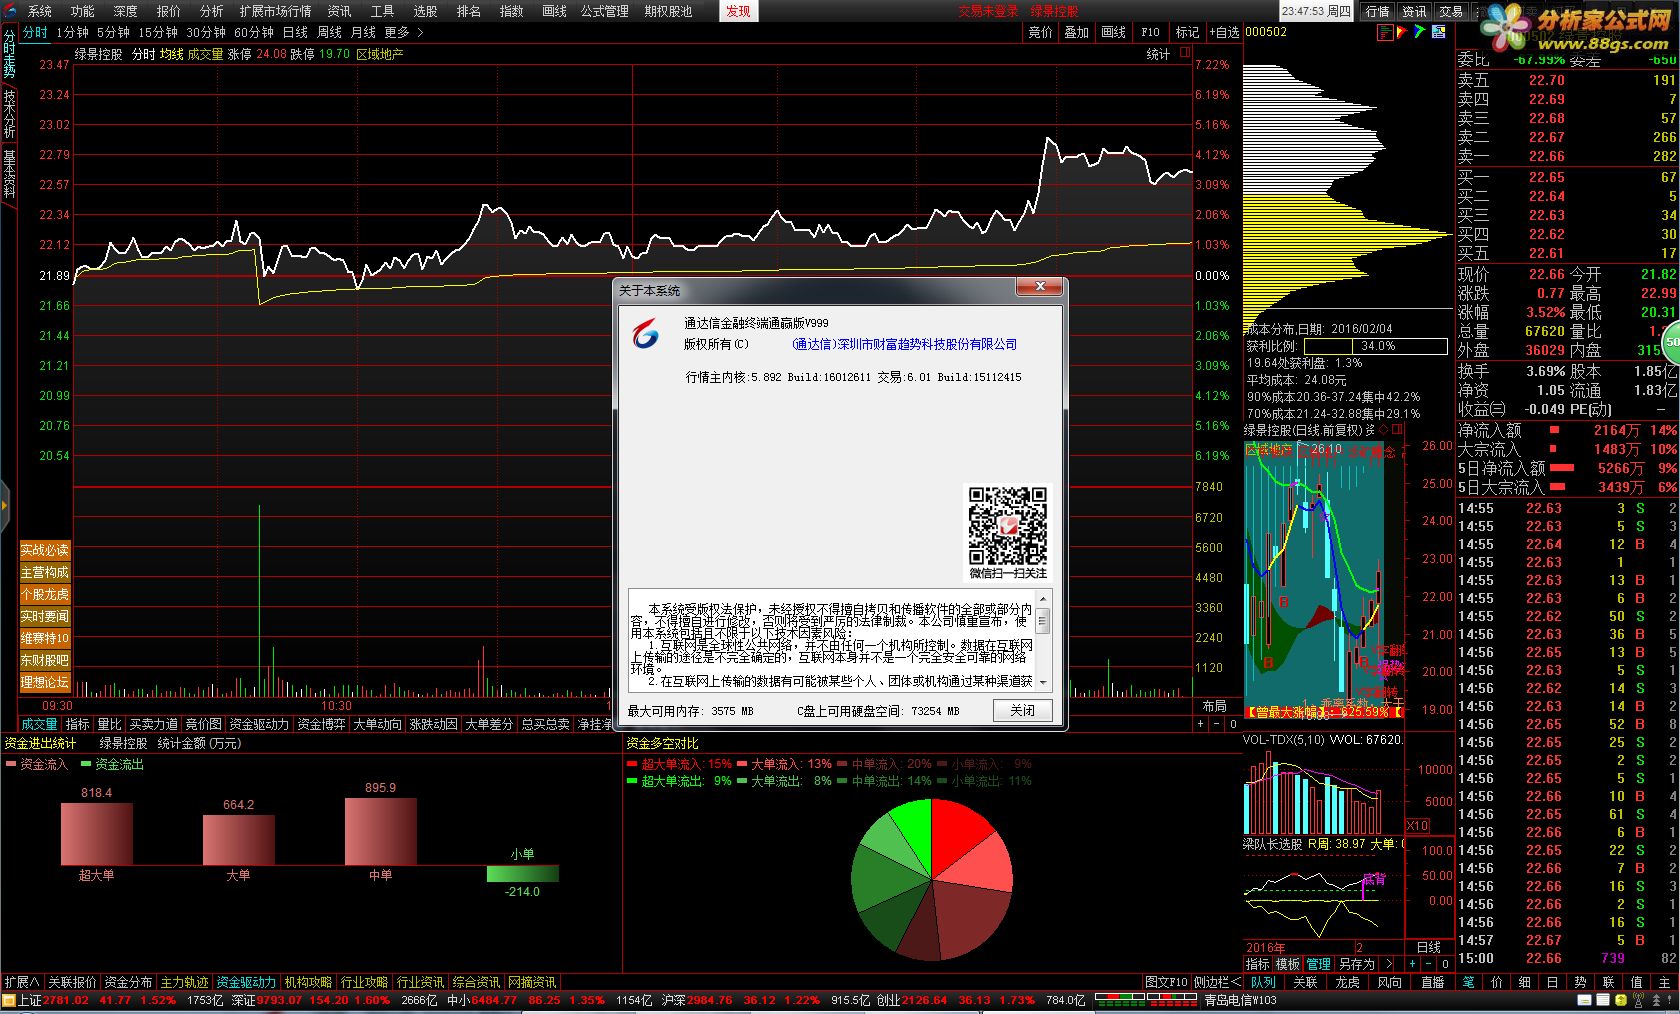The image size is (1680, 1014).
Task: Select the 成交量 indicator tab
Action: pos(40,724)
